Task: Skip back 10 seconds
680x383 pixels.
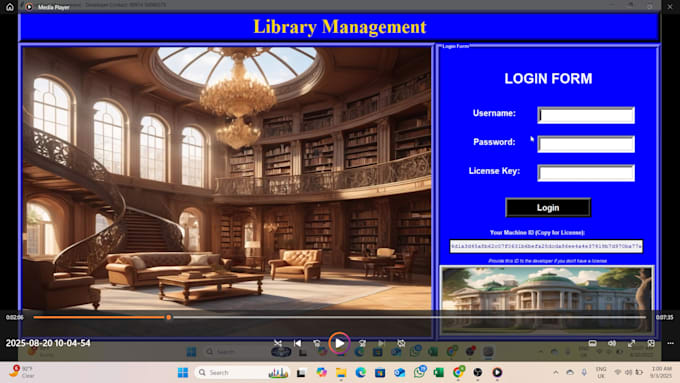Action: [x=317, y=343]
